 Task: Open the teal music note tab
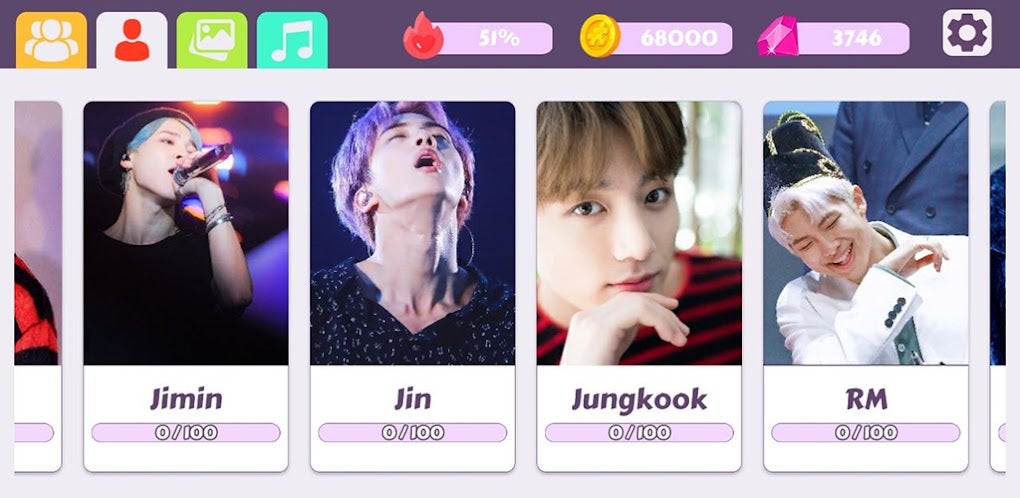[292, 40]
